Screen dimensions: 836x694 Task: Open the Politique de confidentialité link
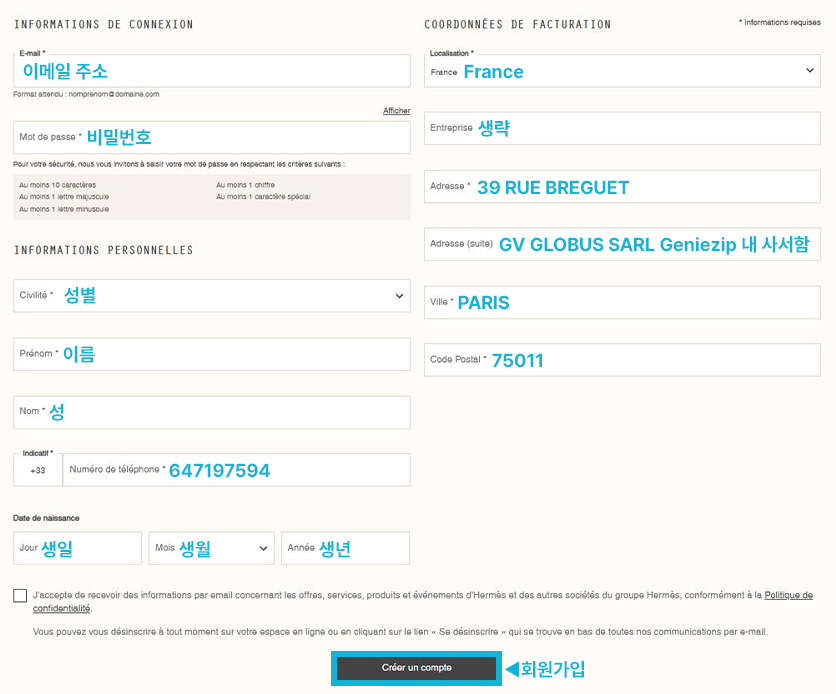coord(789,595)
